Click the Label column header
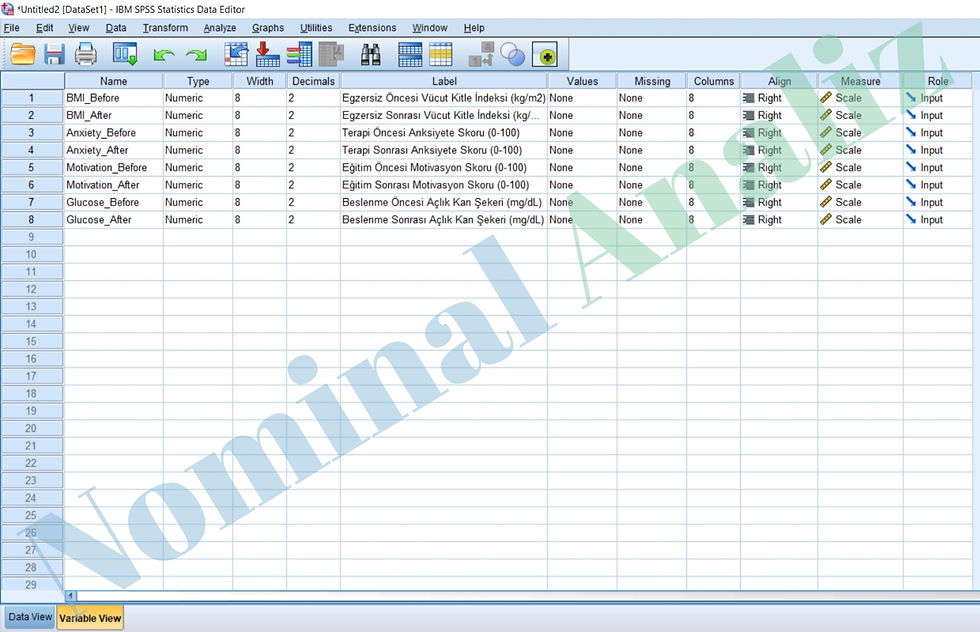Image resolution: width=980 pixels, height=632 pixels. click(x=444, y=81)
